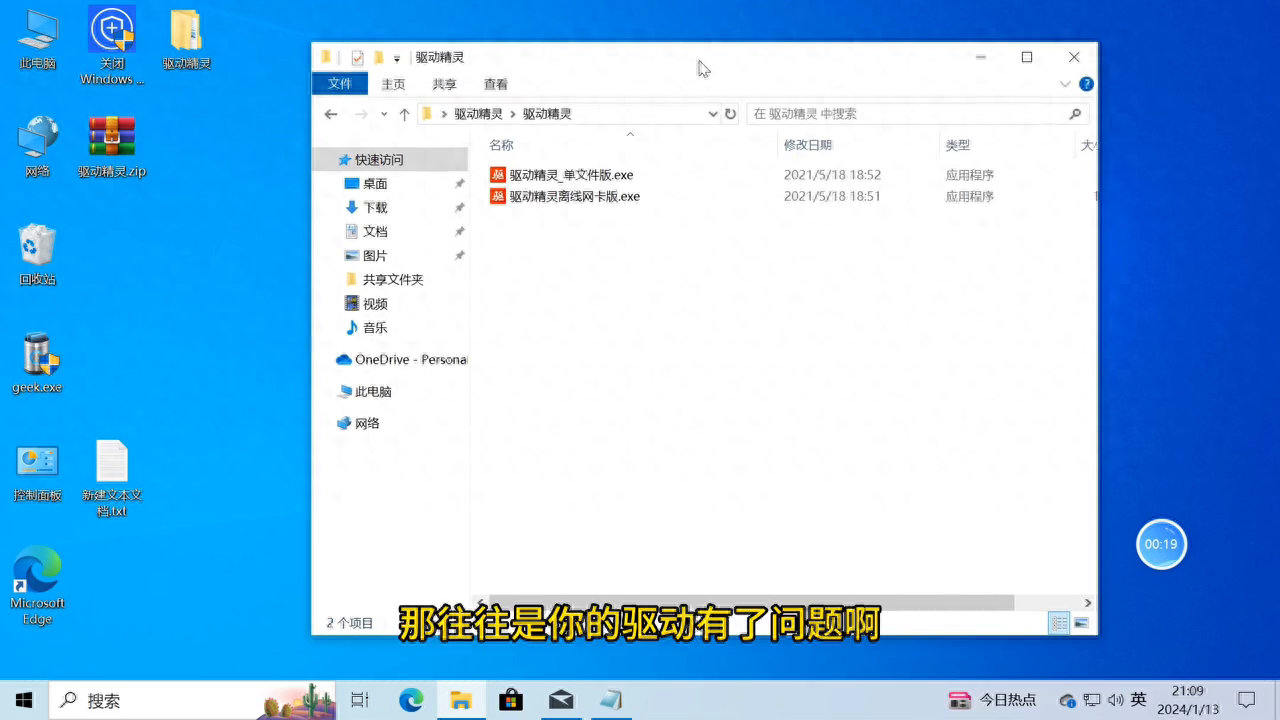Click the back navigation arrow
The height and width of the screenshot is (720, 1280).
click(331, 114)
